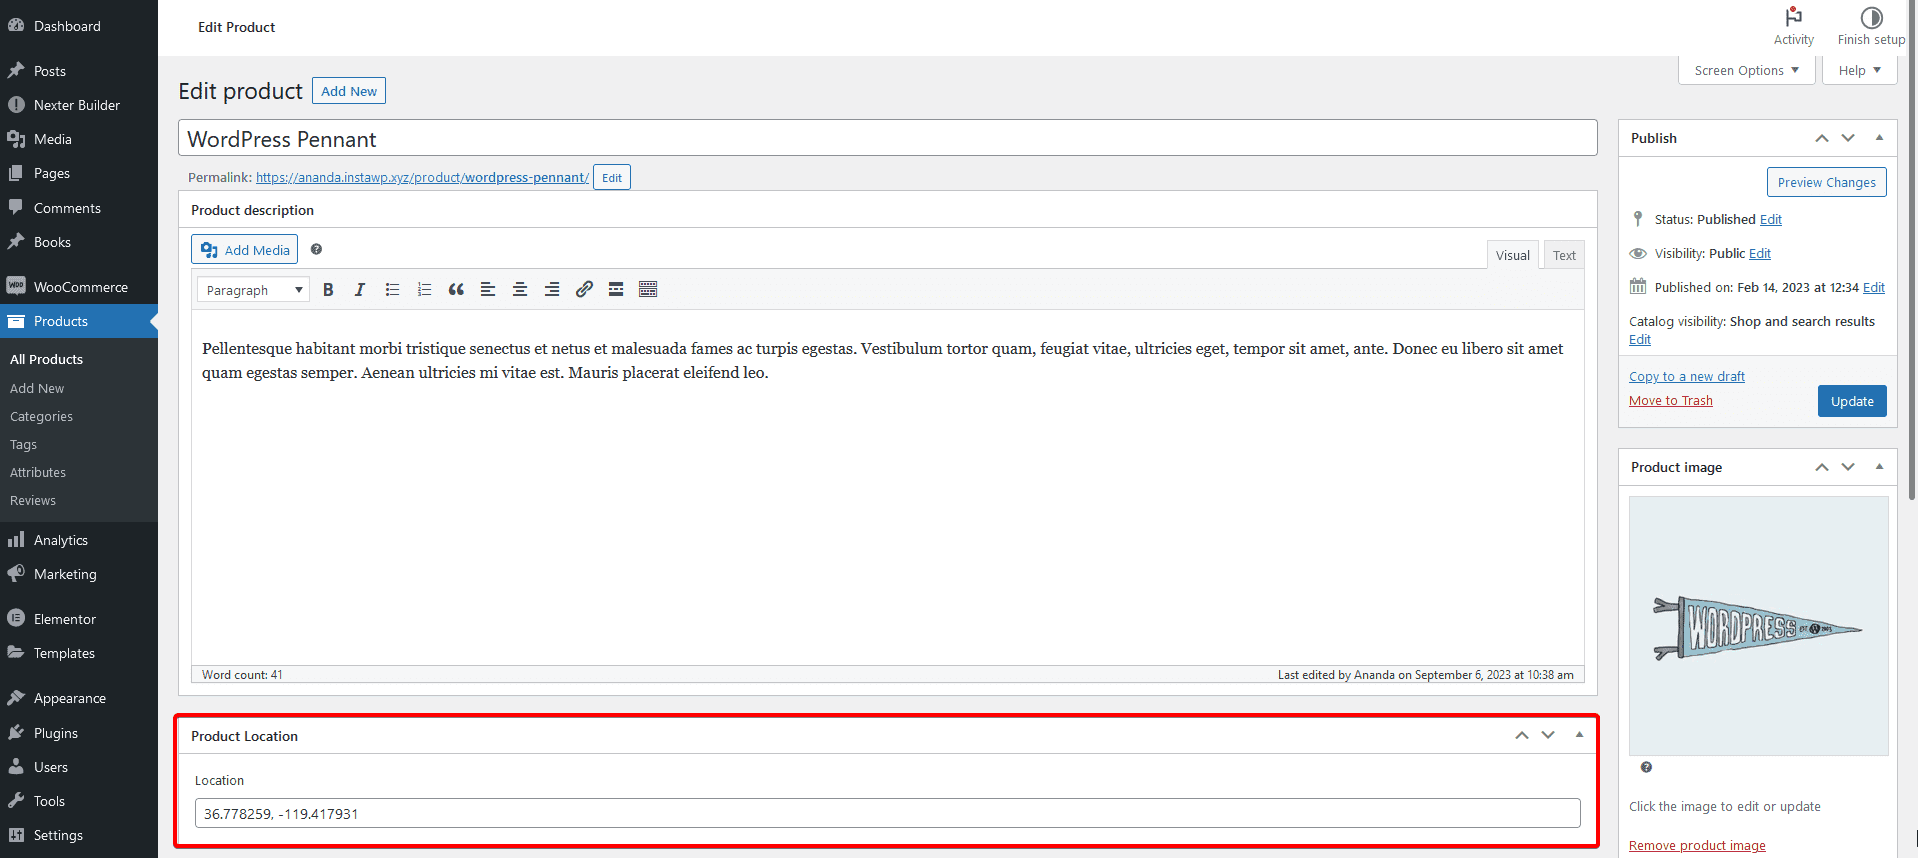
Task: Insert a numbered list
Action: (424, 290)
